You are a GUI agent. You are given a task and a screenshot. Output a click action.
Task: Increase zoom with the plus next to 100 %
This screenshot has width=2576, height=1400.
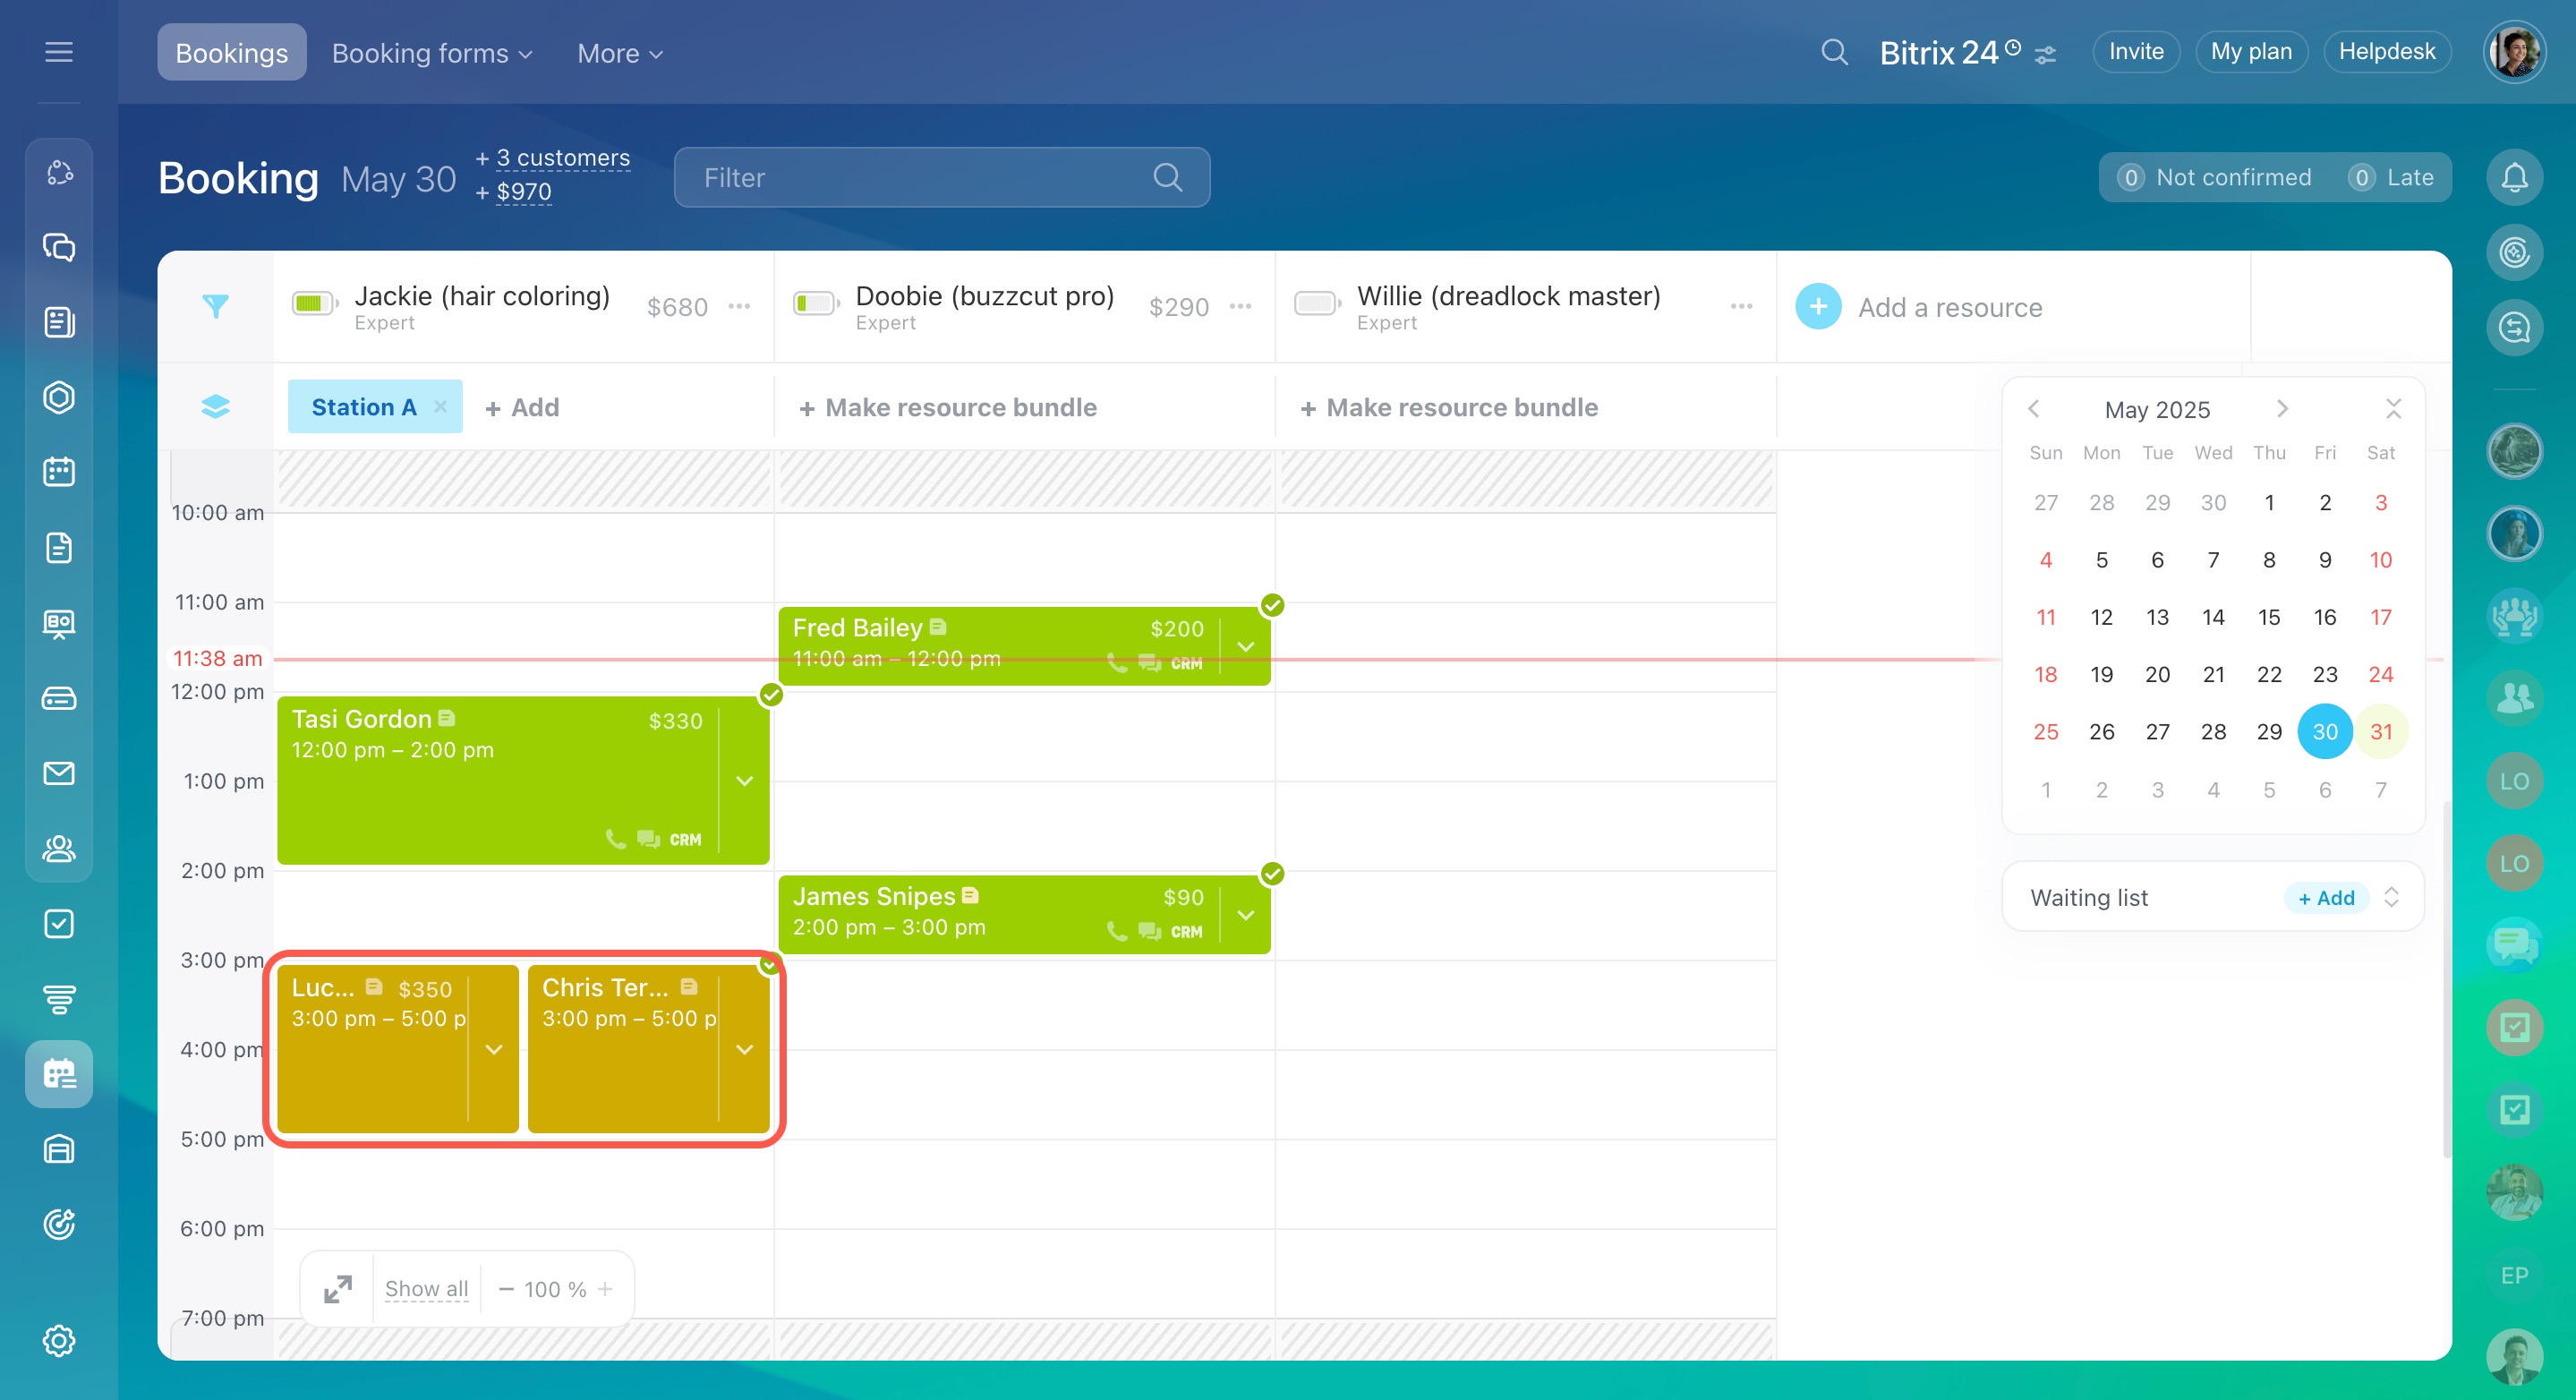pos(605,1289)
